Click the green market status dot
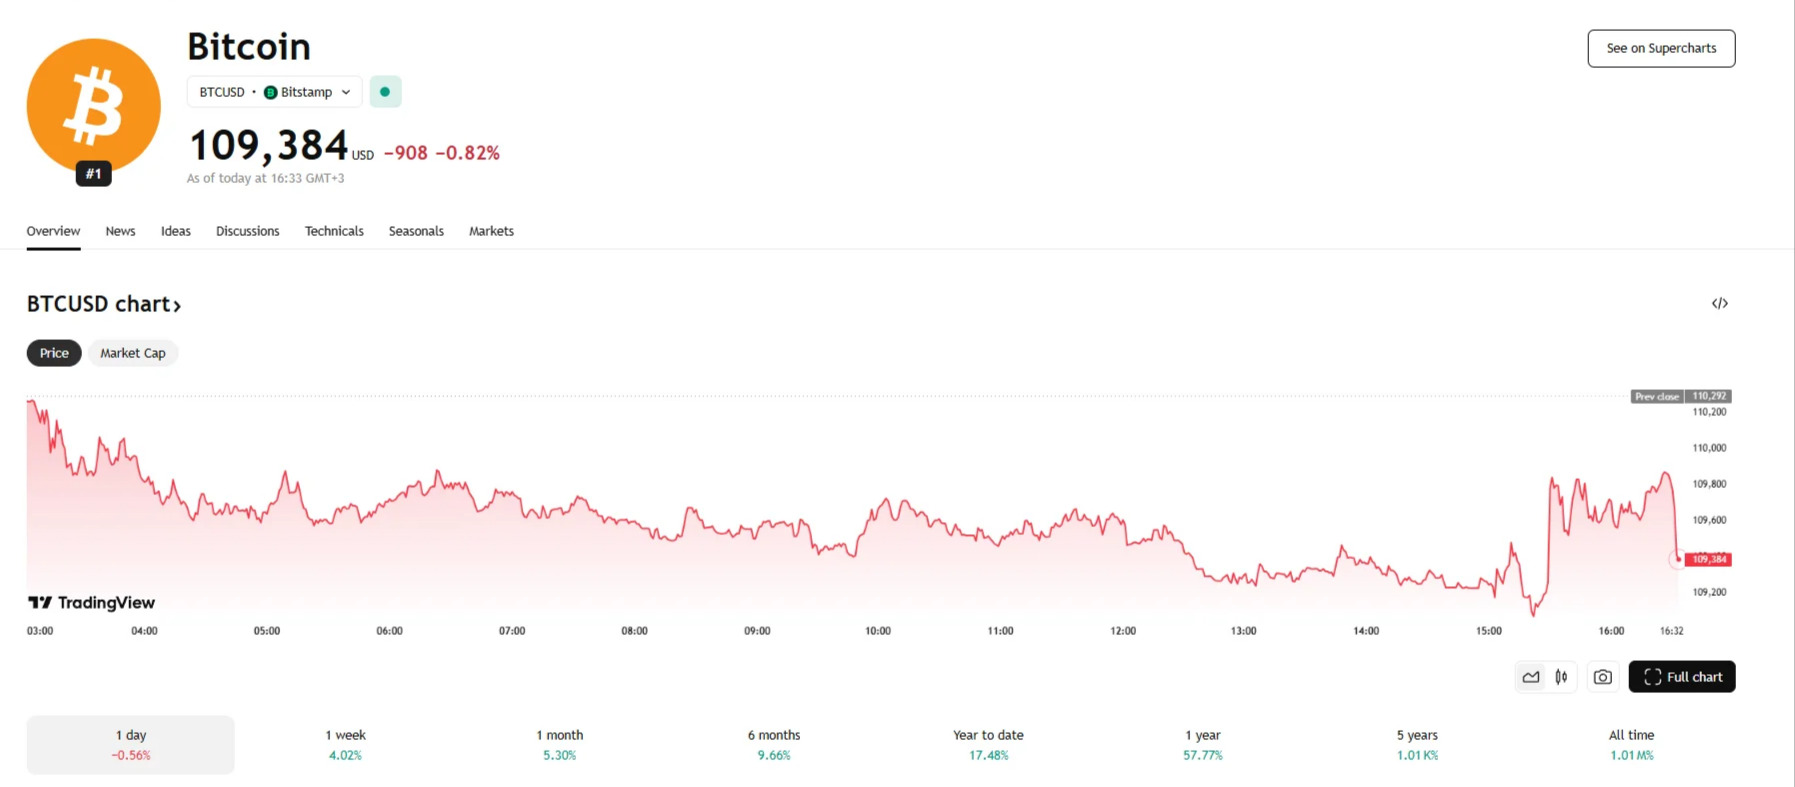Screen dimensions: 1795x787 [x=385, y=92]
